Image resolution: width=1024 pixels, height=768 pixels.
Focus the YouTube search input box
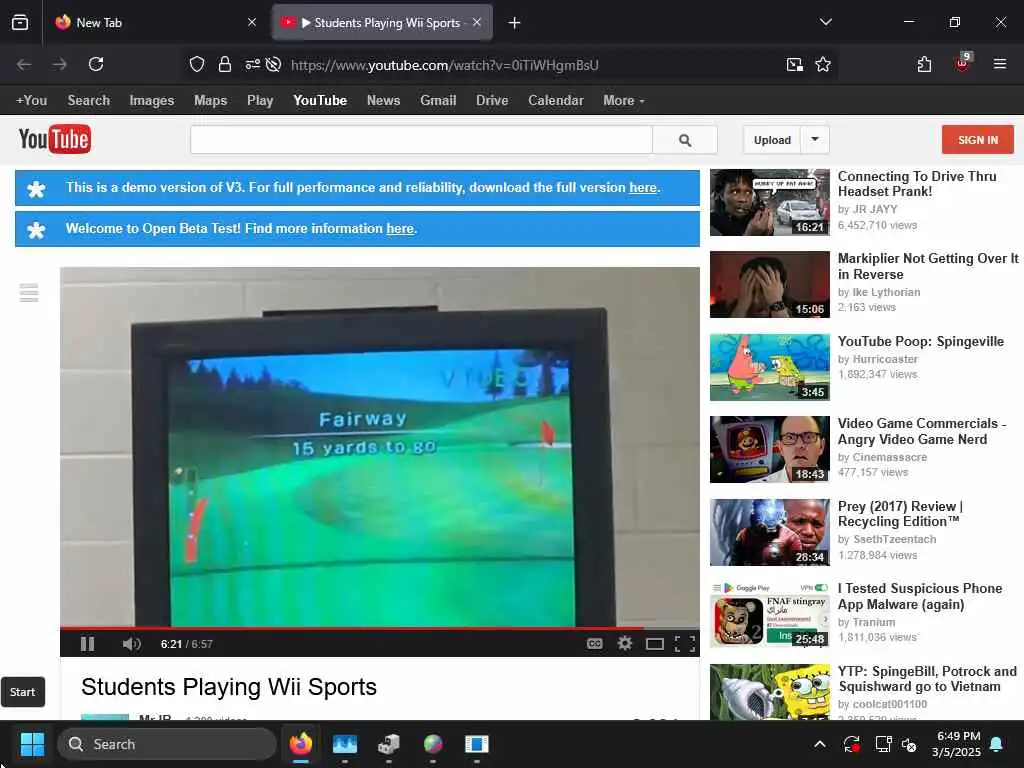click(421, 140)
